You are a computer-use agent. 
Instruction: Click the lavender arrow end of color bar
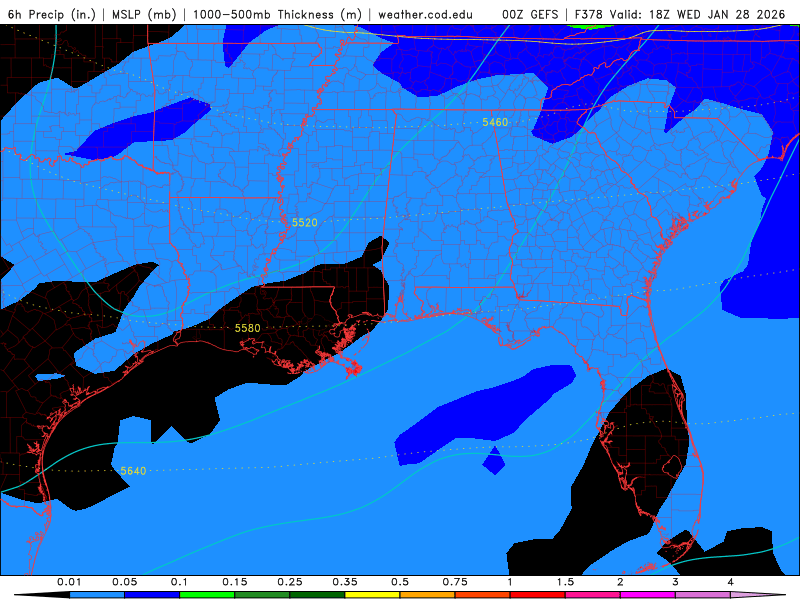pos(758,595)
